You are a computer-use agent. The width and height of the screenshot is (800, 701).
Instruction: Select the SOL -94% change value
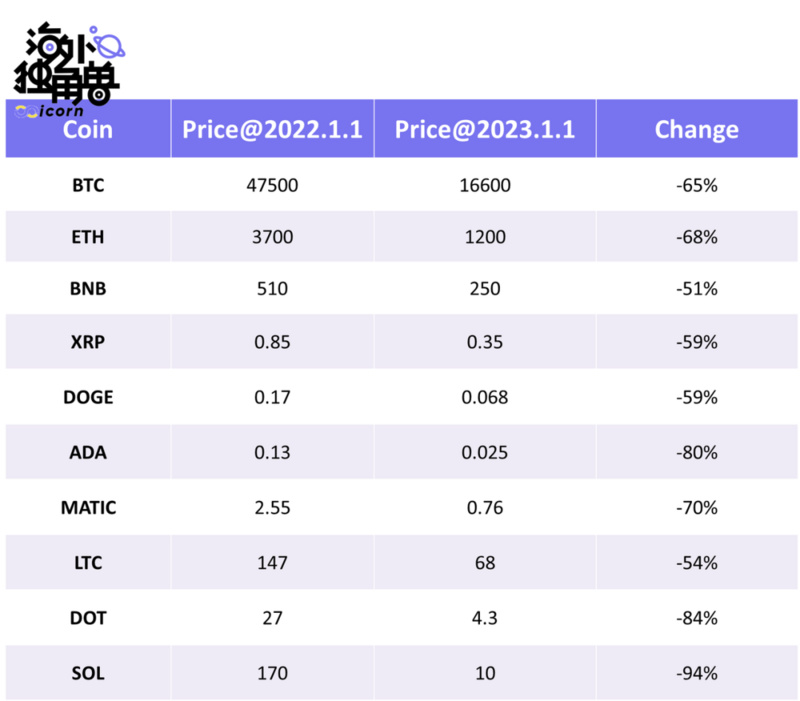[x=696, y=673]
